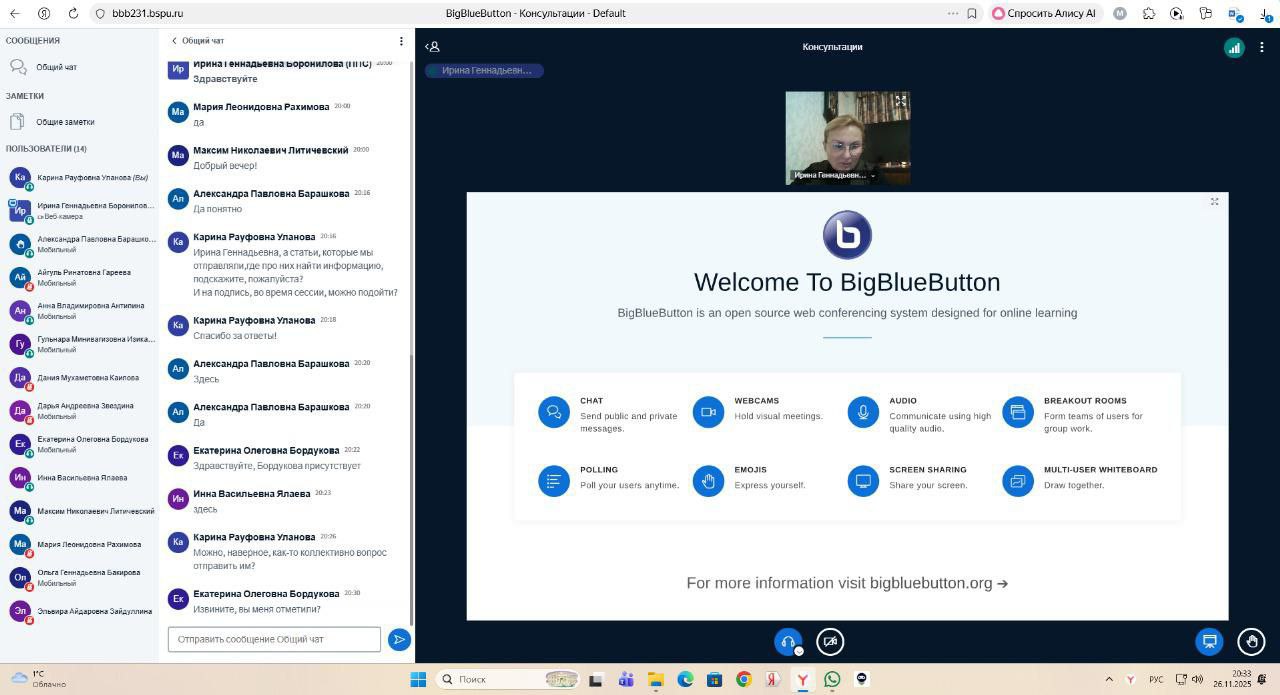Open WhatsApp from the Windows taskbar
Screen dimensions: 1280x695
click(832, 679)
